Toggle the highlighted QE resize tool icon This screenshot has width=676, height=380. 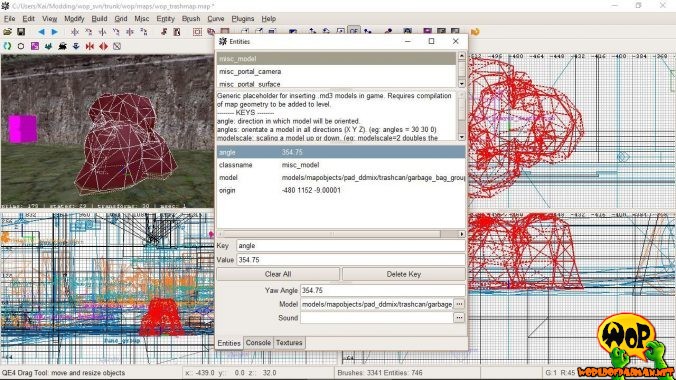click(354, 31)
